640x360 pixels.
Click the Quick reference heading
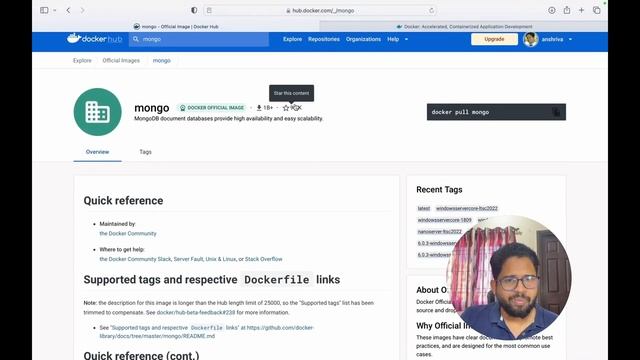pyautogui.click(x=123, y=200)
